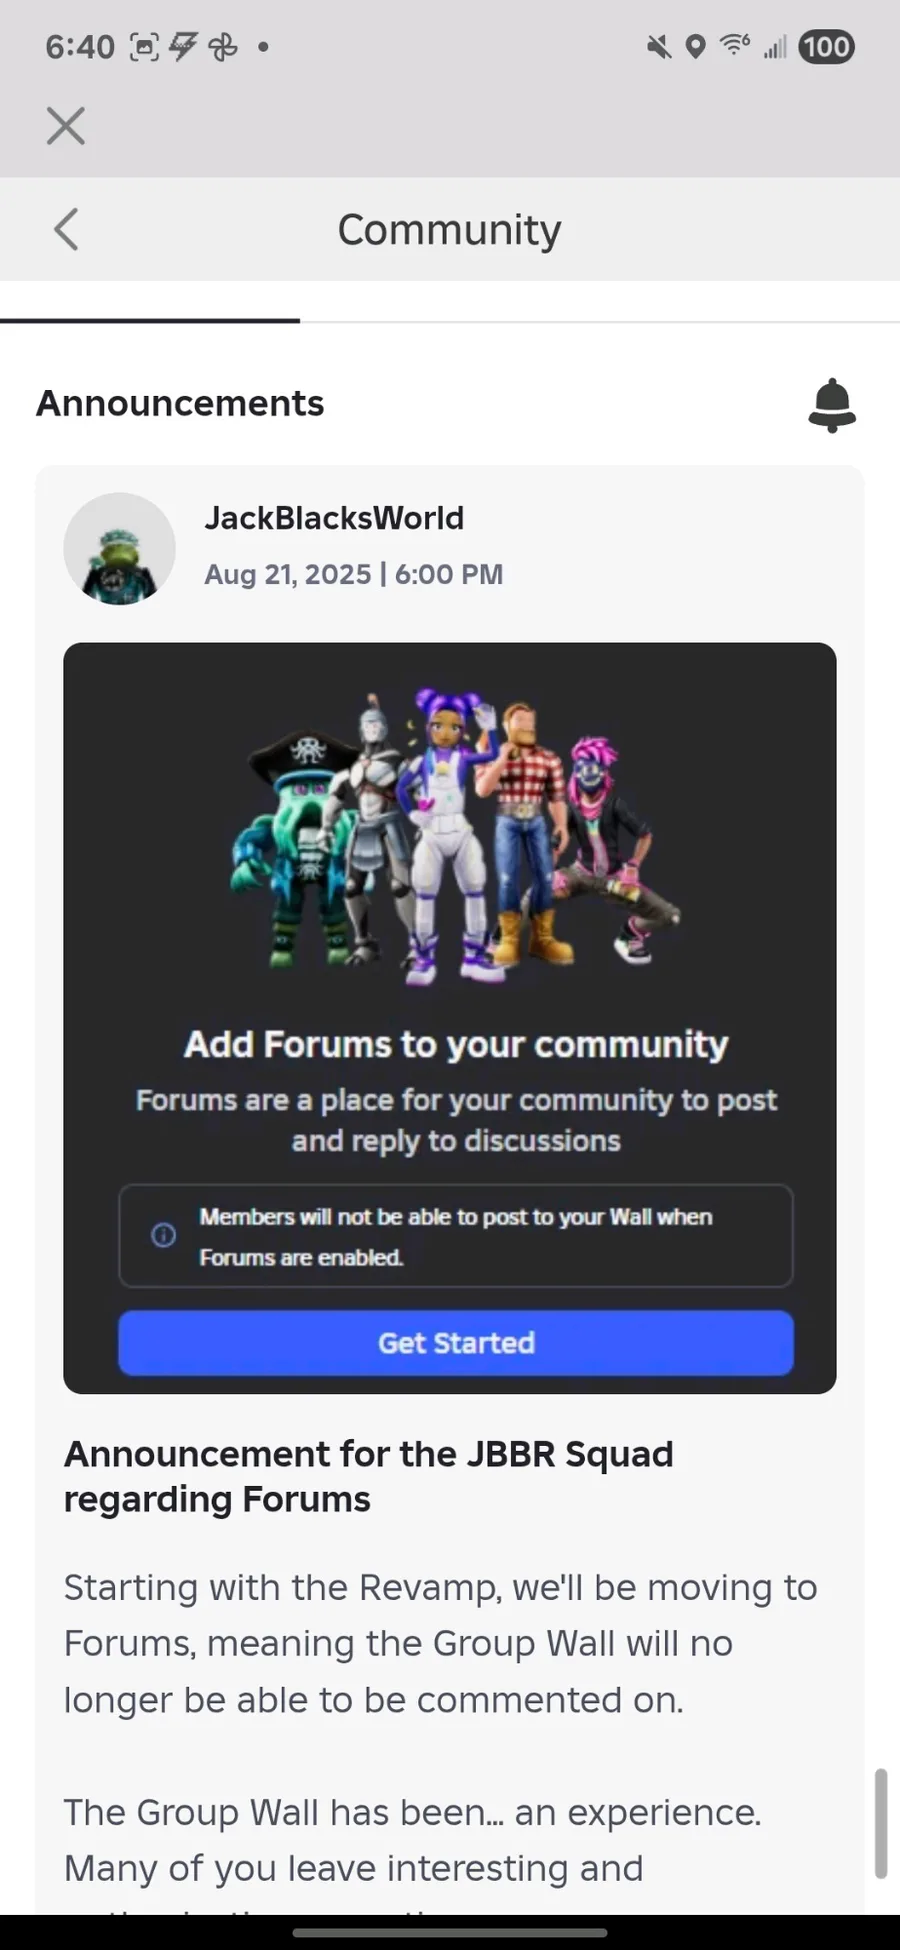Tap the screen capture status icon

pos(144,46)
